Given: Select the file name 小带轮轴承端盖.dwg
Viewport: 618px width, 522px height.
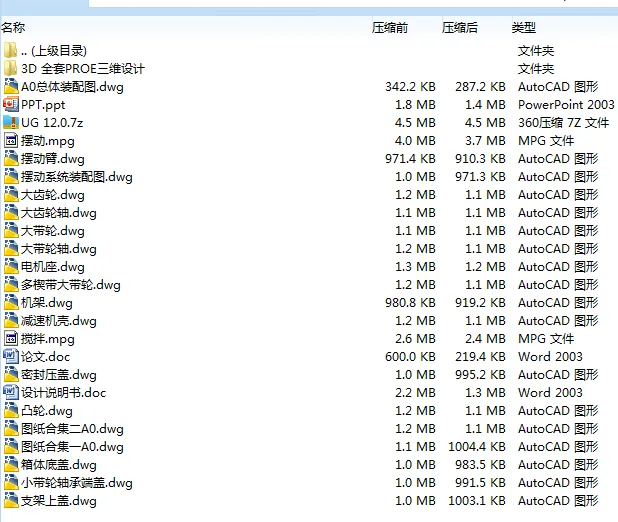Looking at the screenshot, I should click(77, 483).
